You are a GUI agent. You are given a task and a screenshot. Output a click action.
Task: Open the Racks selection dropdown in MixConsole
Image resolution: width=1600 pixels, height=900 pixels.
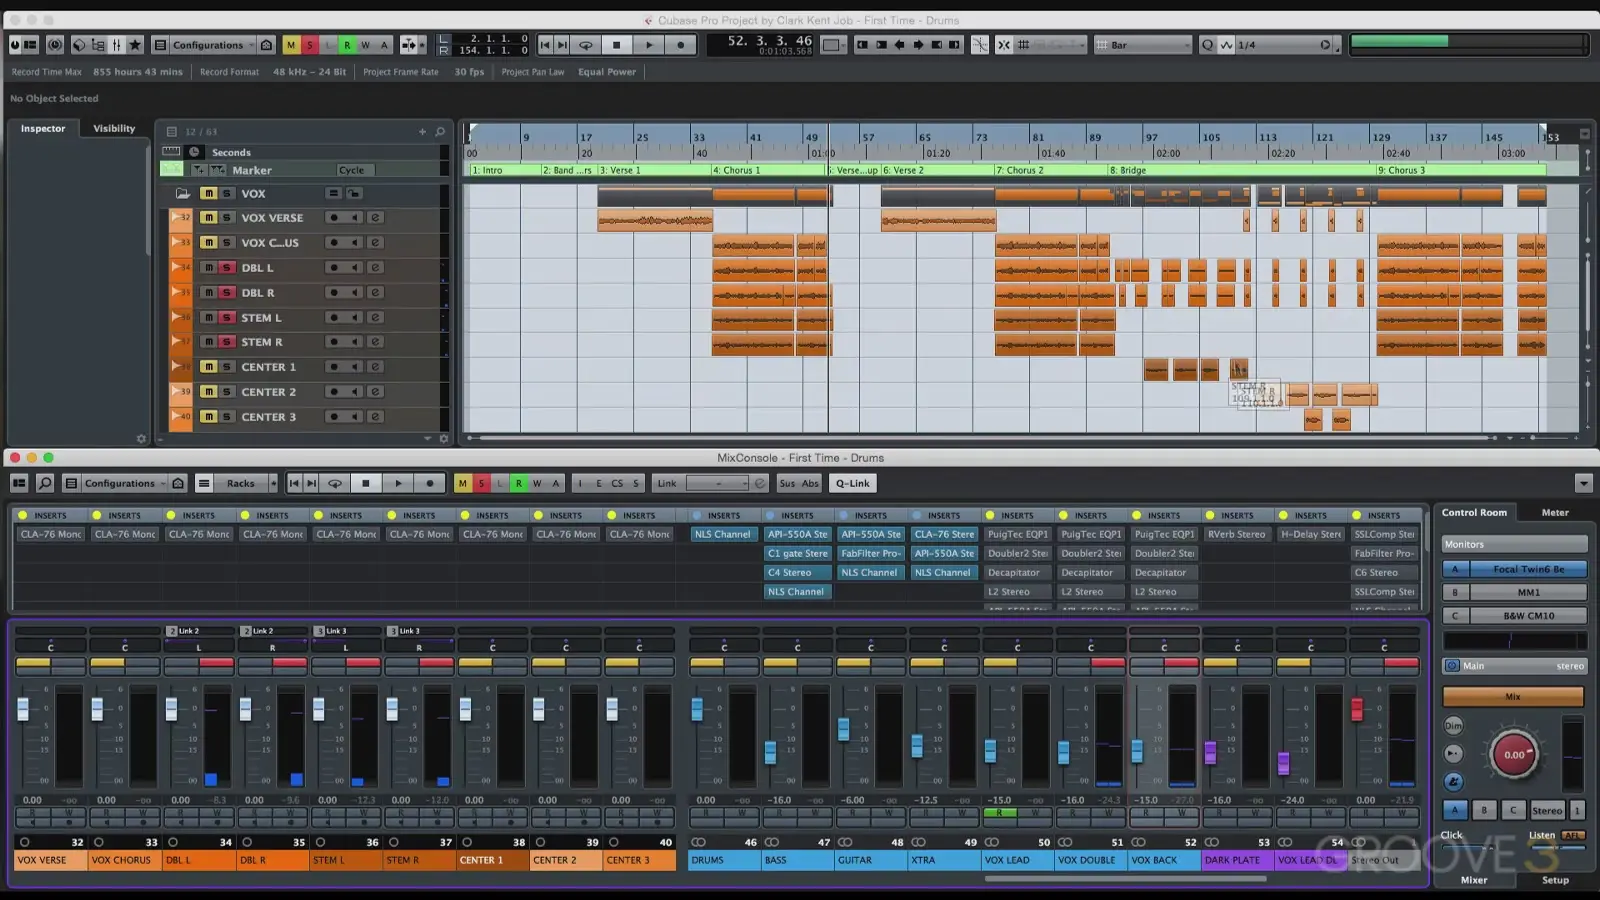pyautogui.click(x=240, y=484)
